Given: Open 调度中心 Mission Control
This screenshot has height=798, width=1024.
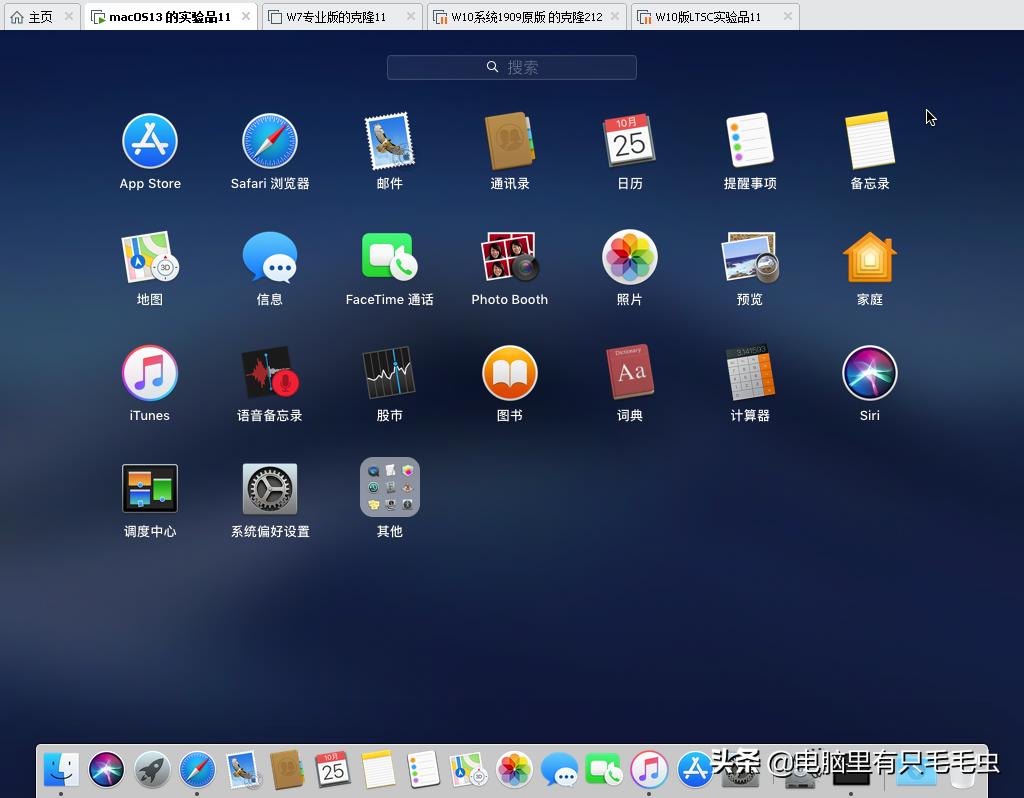Looking at the screenshot, I should click(149, 488).
